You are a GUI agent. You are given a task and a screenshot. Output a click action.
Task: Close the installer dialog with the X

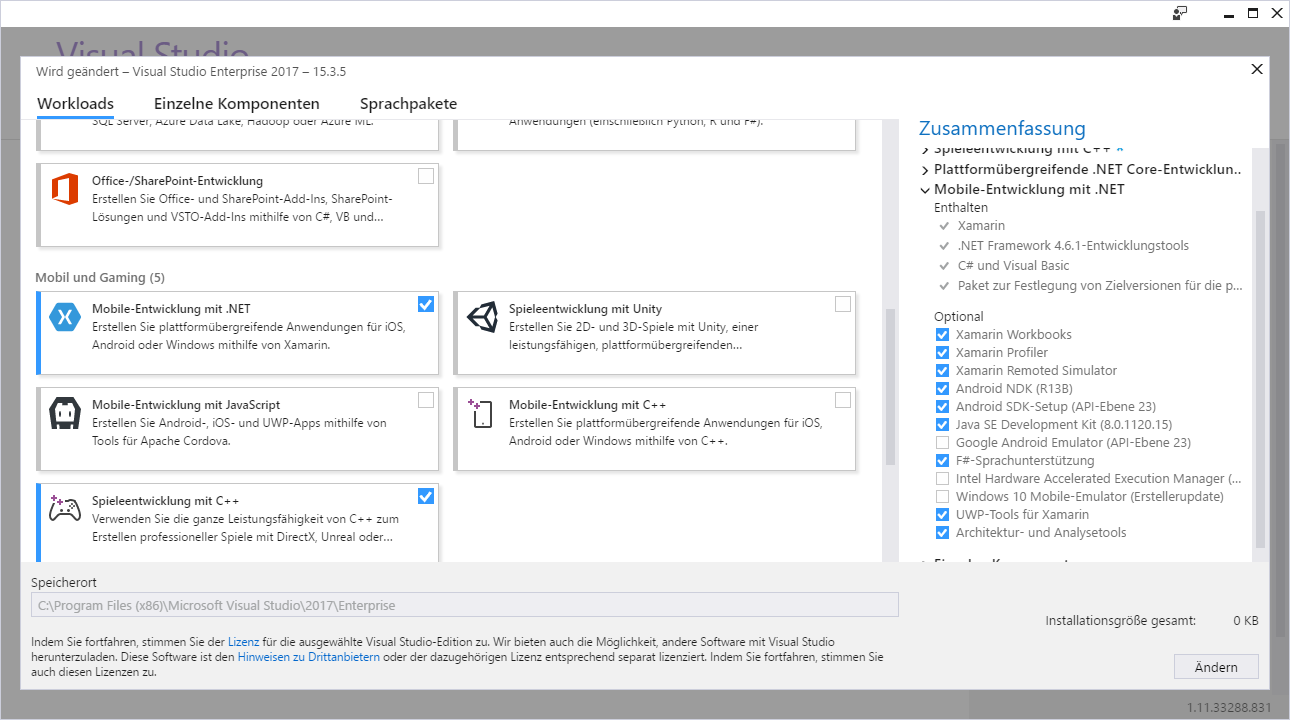pyautogui.click(x=1257, y=69)
